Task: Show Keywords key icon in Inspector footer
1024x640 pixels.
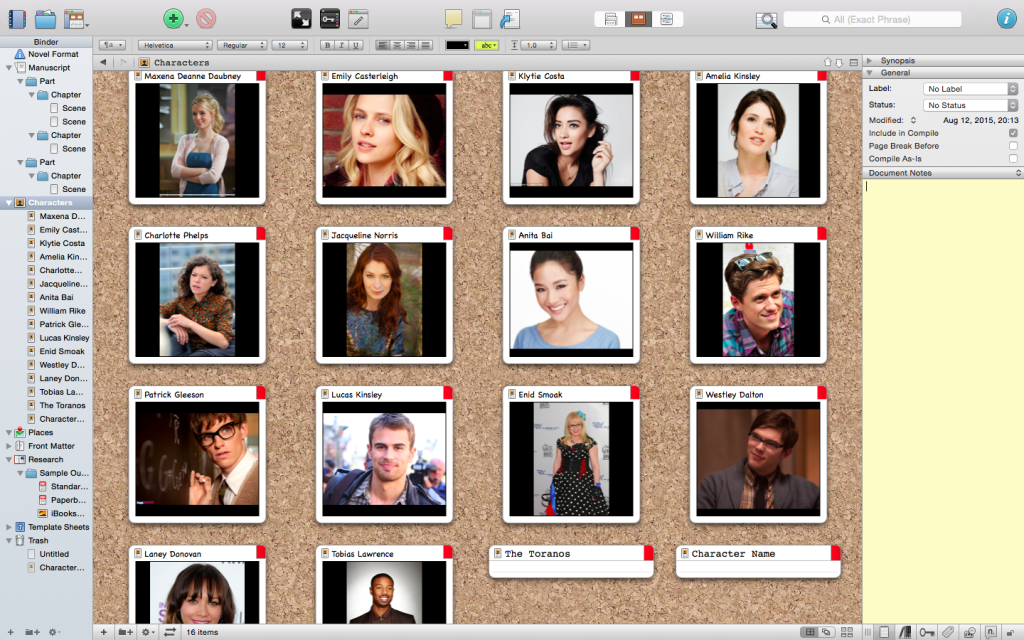Action: (x=926, y=632)
